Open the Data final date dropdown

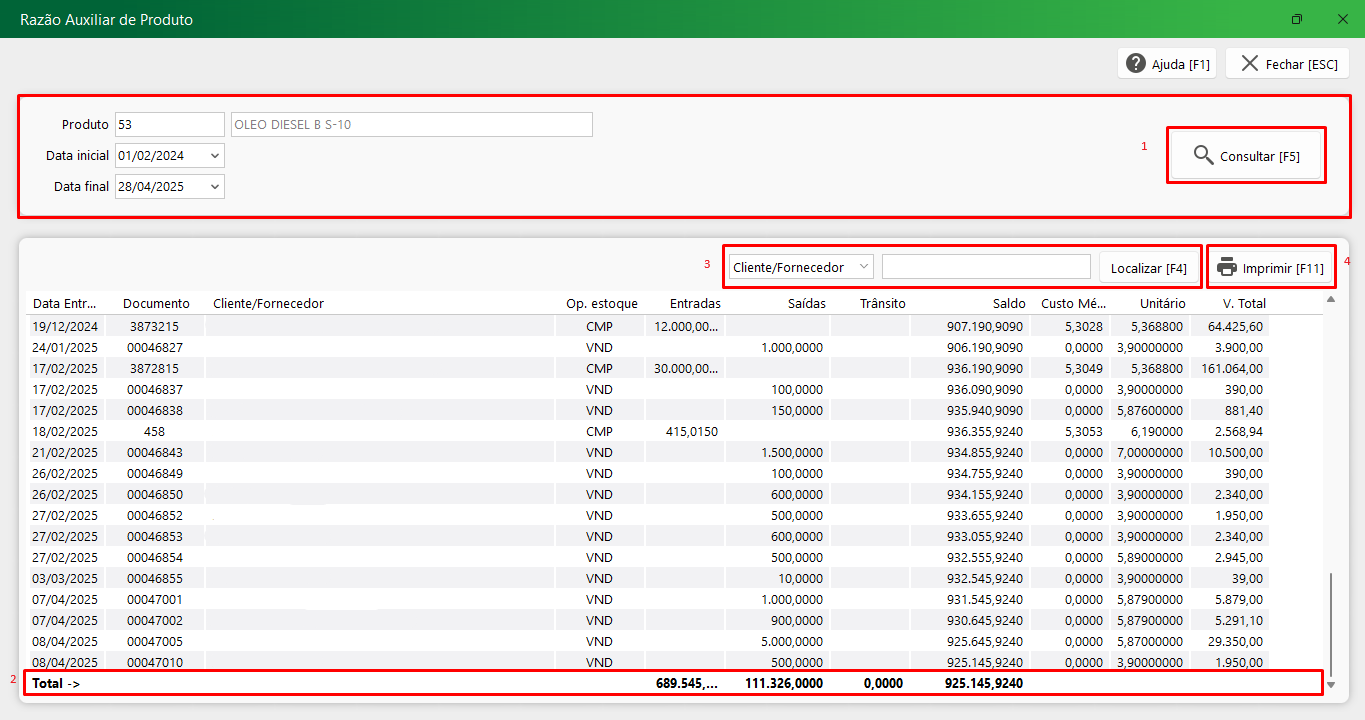coord(215,187)
